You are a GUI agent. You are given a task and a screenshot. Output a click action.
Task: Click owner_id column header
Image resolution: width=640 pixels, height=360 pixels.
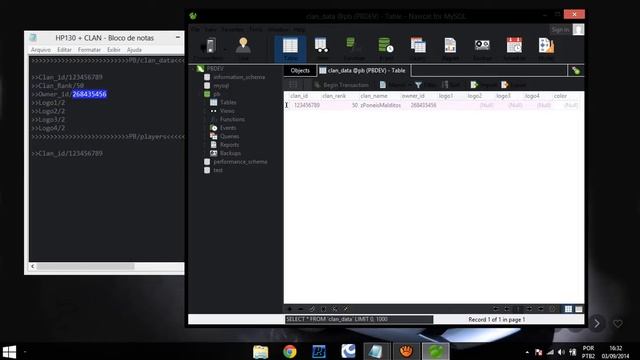[413, 96]
